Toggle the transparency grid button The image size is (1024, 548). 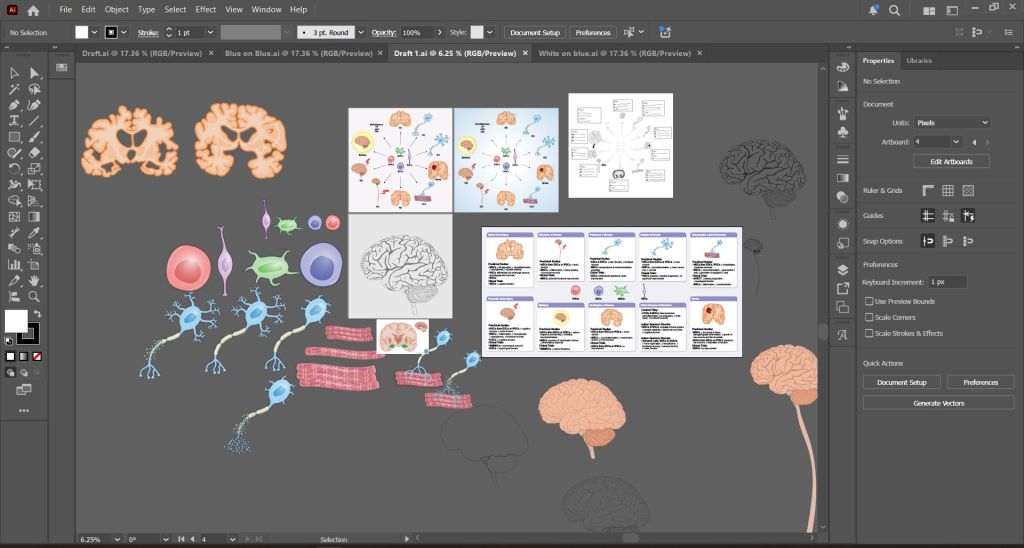point(968,191)
